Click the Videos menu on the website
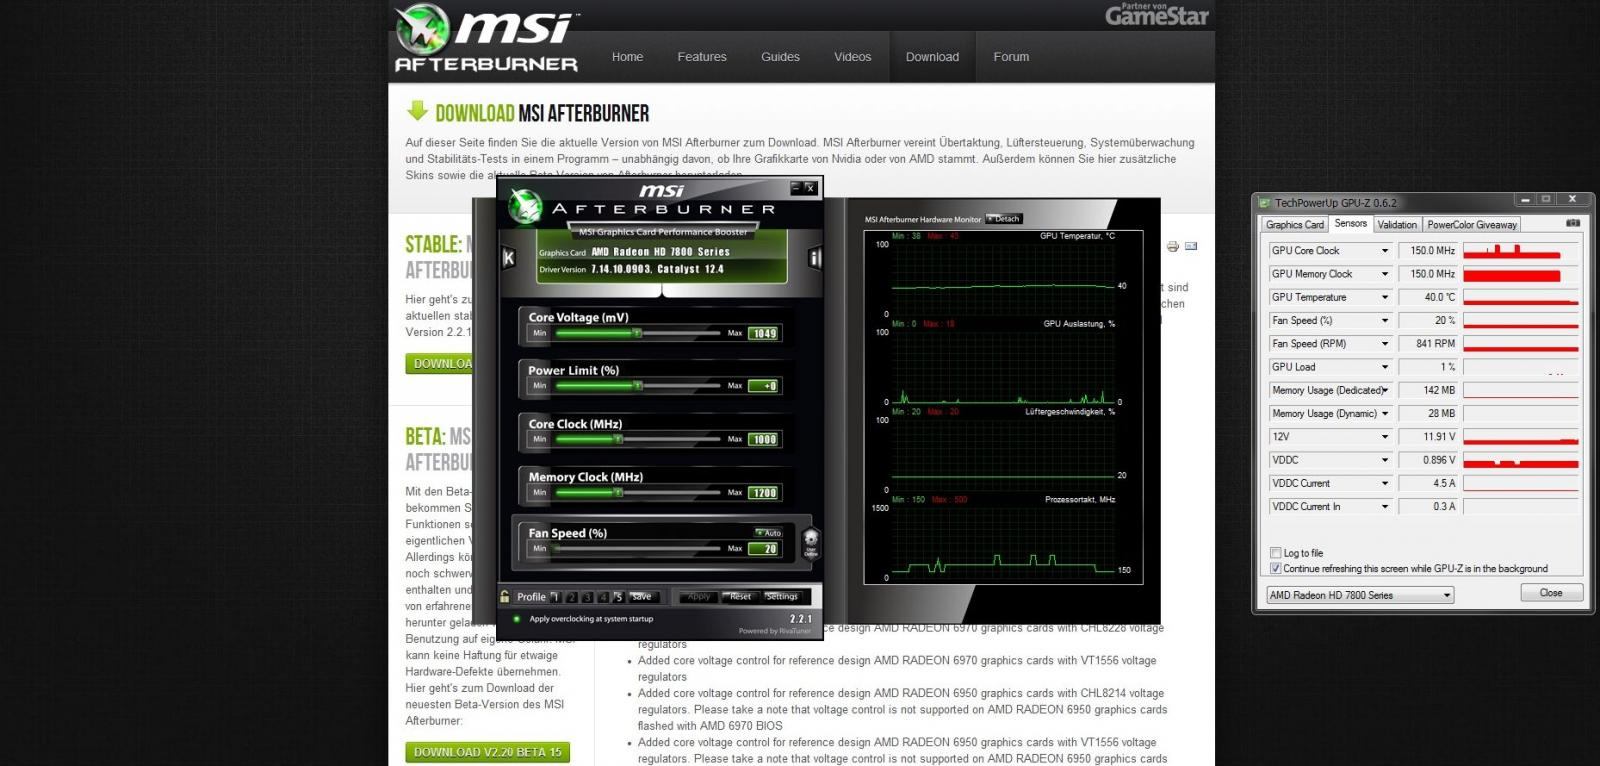1600x766 pixels. 853,57
